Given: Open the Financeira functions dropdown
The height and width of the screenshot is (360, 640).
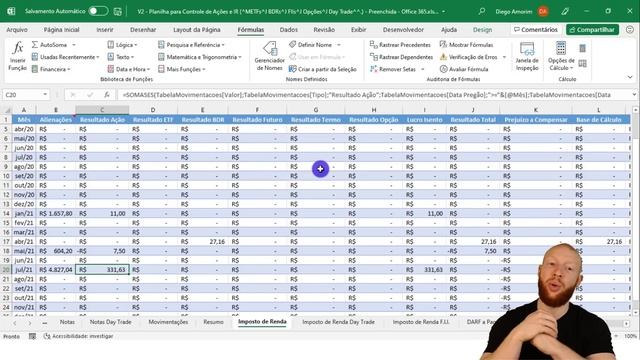Looking at the screenshot, I should click(x=51, y=69).
